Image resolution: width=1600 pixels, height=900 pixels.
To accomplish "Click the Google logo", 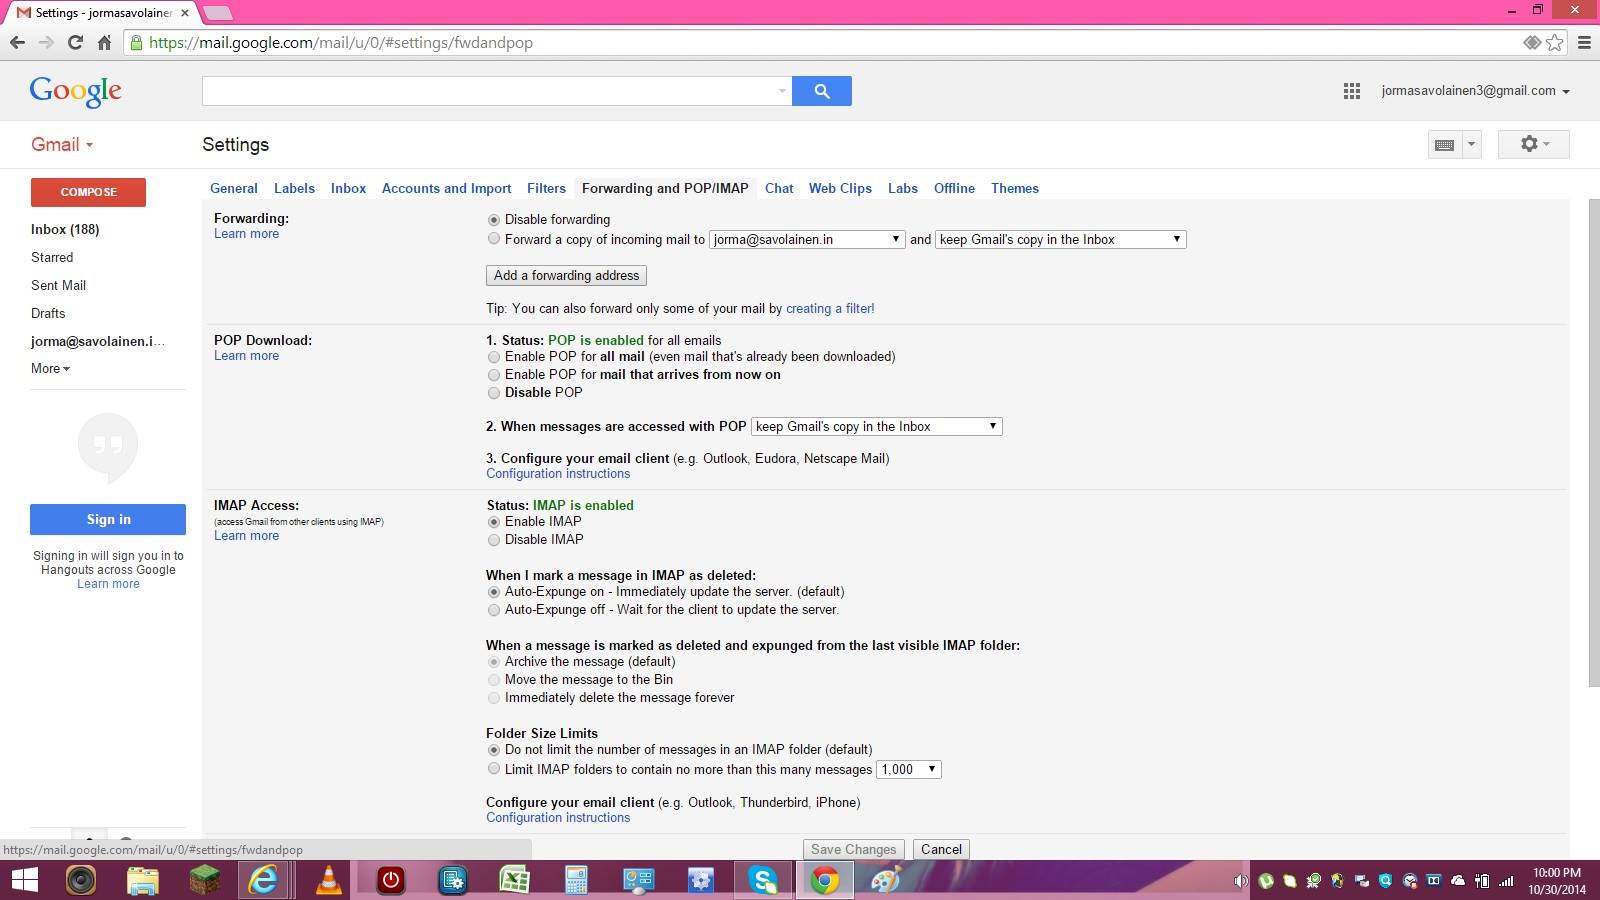I will (75, 91).
